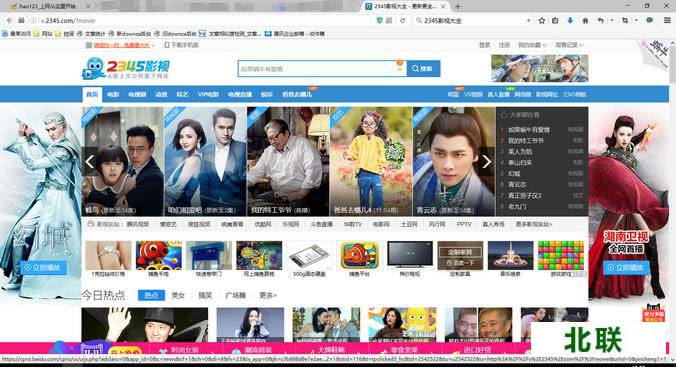Click 注册 link at top right
The width and height of the screenshot is (676, 367).
(x=504, y=45)
